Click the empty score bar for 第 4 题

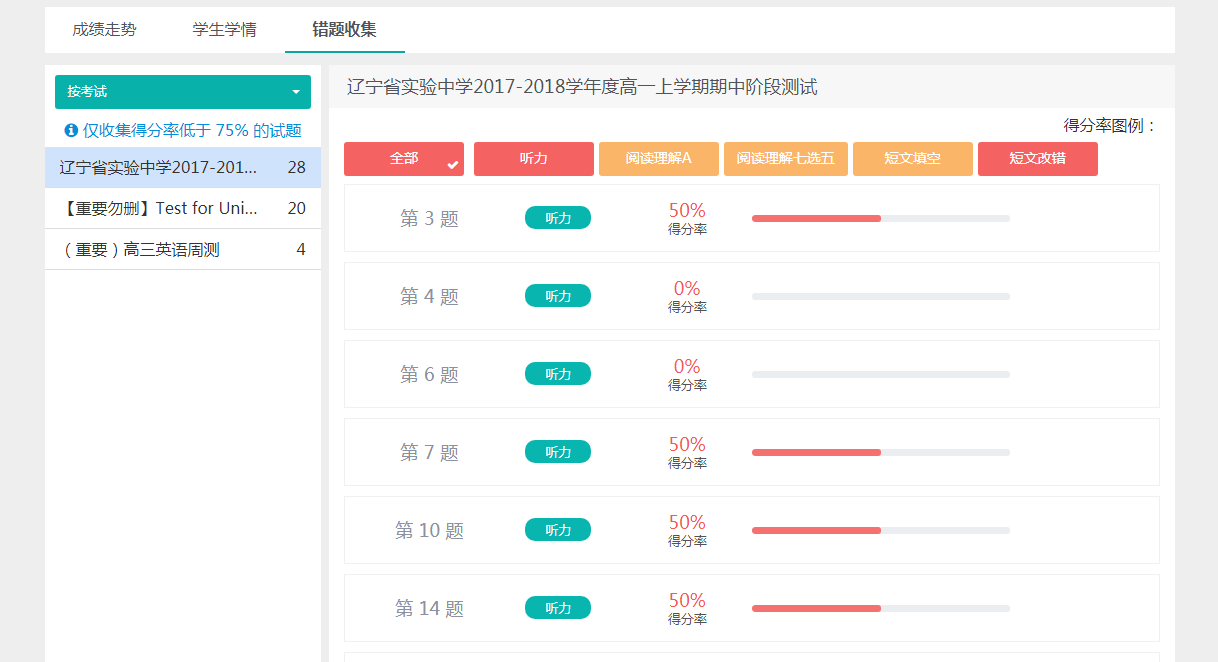coord(881,296)
